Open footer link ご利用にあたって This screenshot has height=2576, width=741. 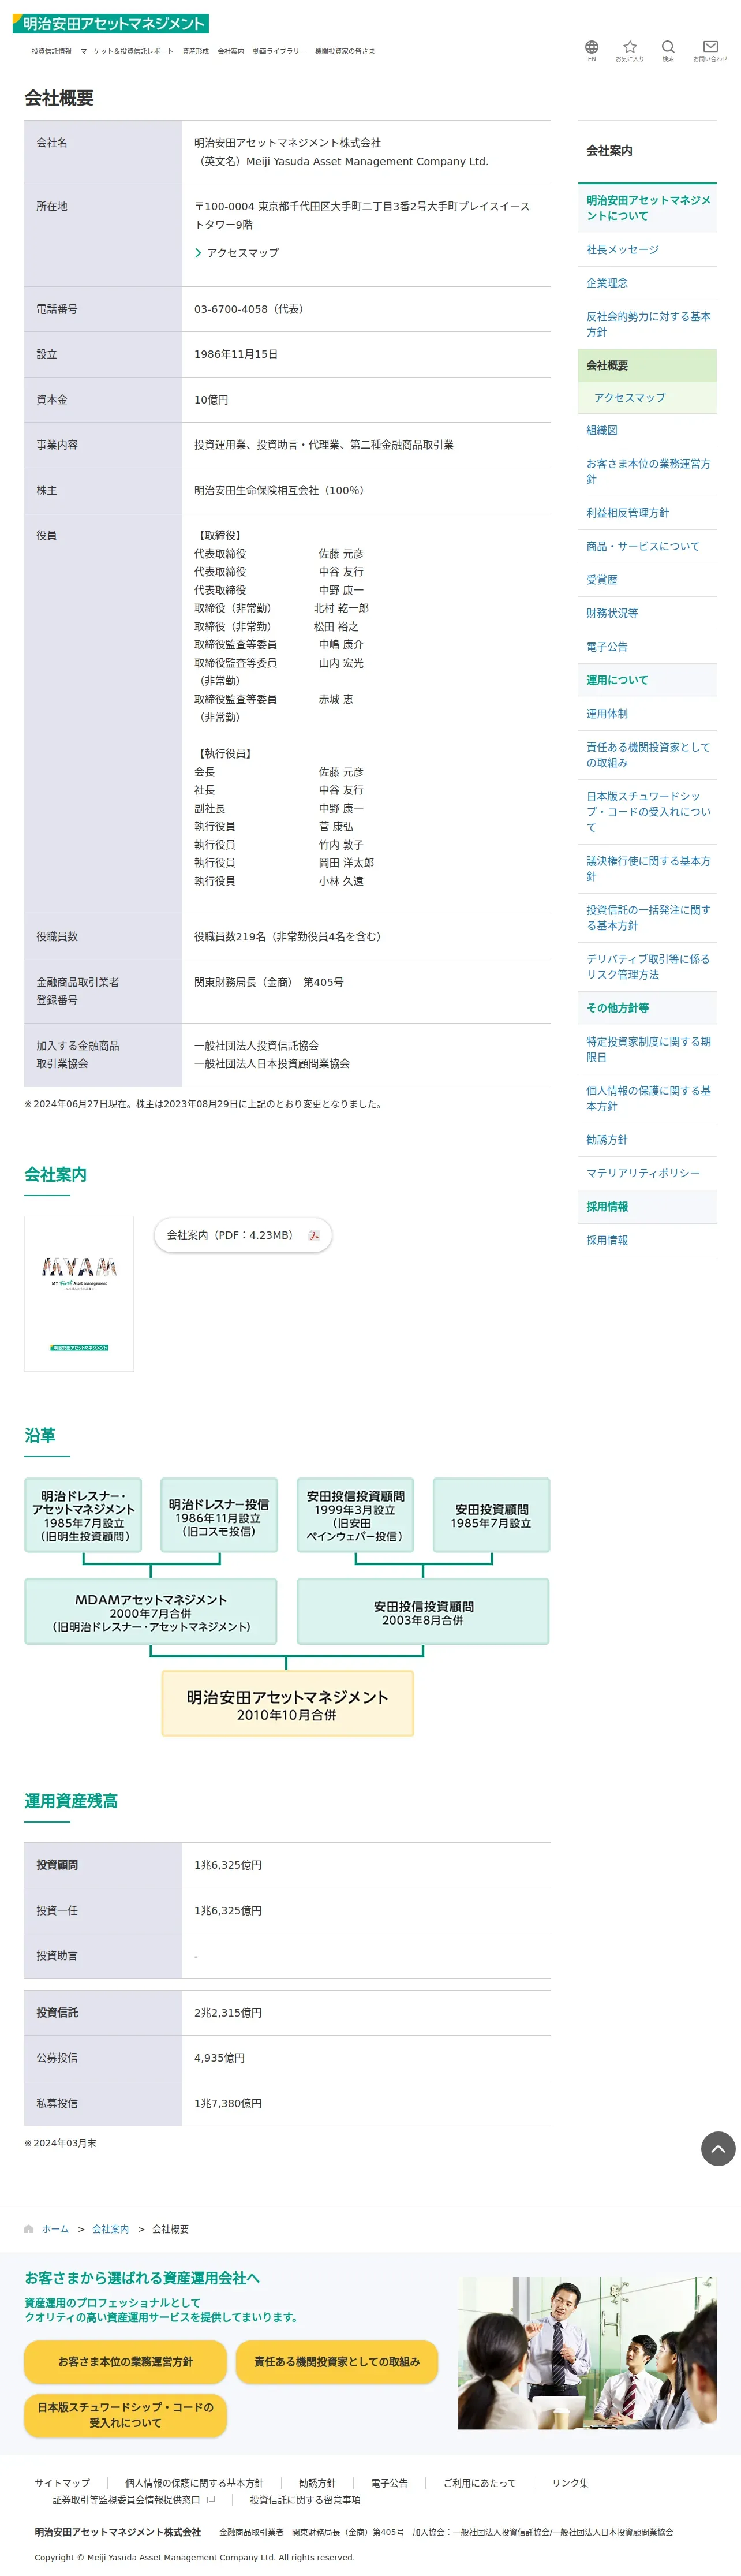pos(480,2483)
